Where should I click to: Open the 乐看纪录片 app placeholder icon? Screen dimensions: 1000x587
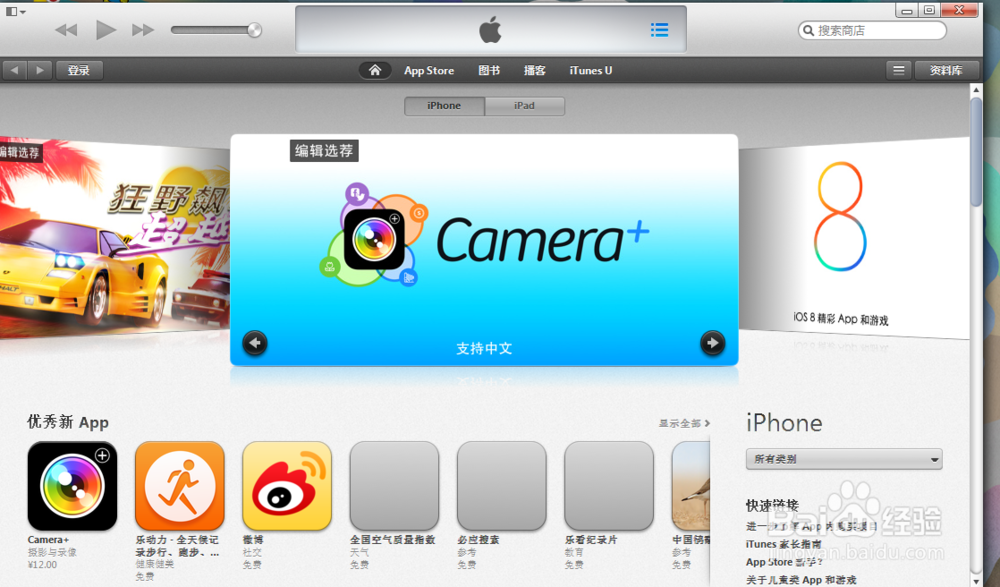coord(609,486)
